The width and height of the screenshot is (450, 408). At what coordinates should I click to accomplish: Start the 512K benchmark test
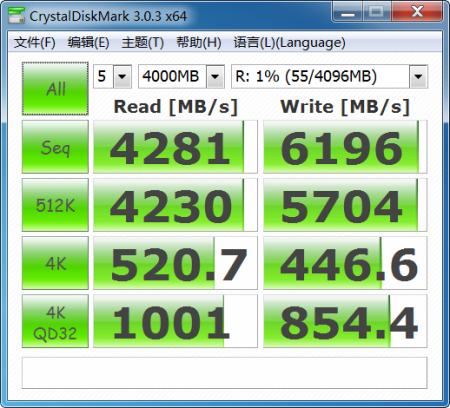coord(55,205)
